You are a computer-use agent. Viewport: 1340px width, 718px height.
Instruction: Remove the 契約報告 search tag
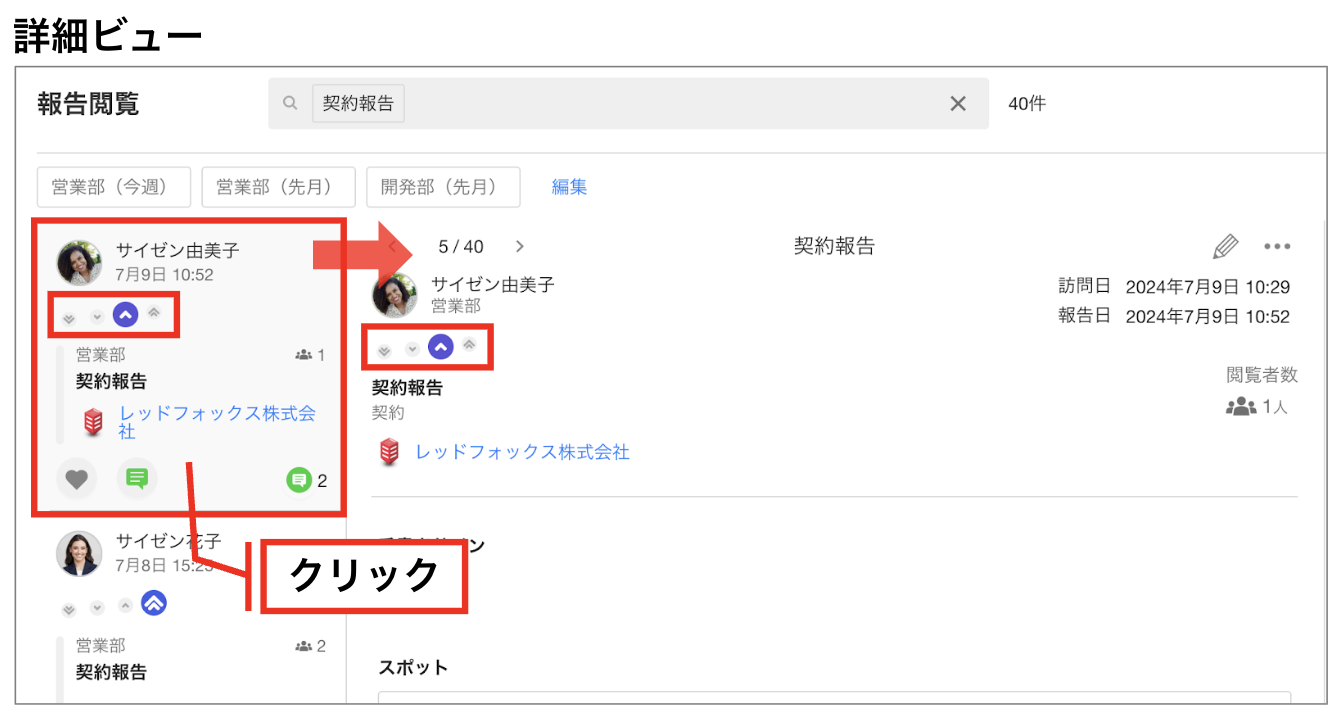pos(358,103)
